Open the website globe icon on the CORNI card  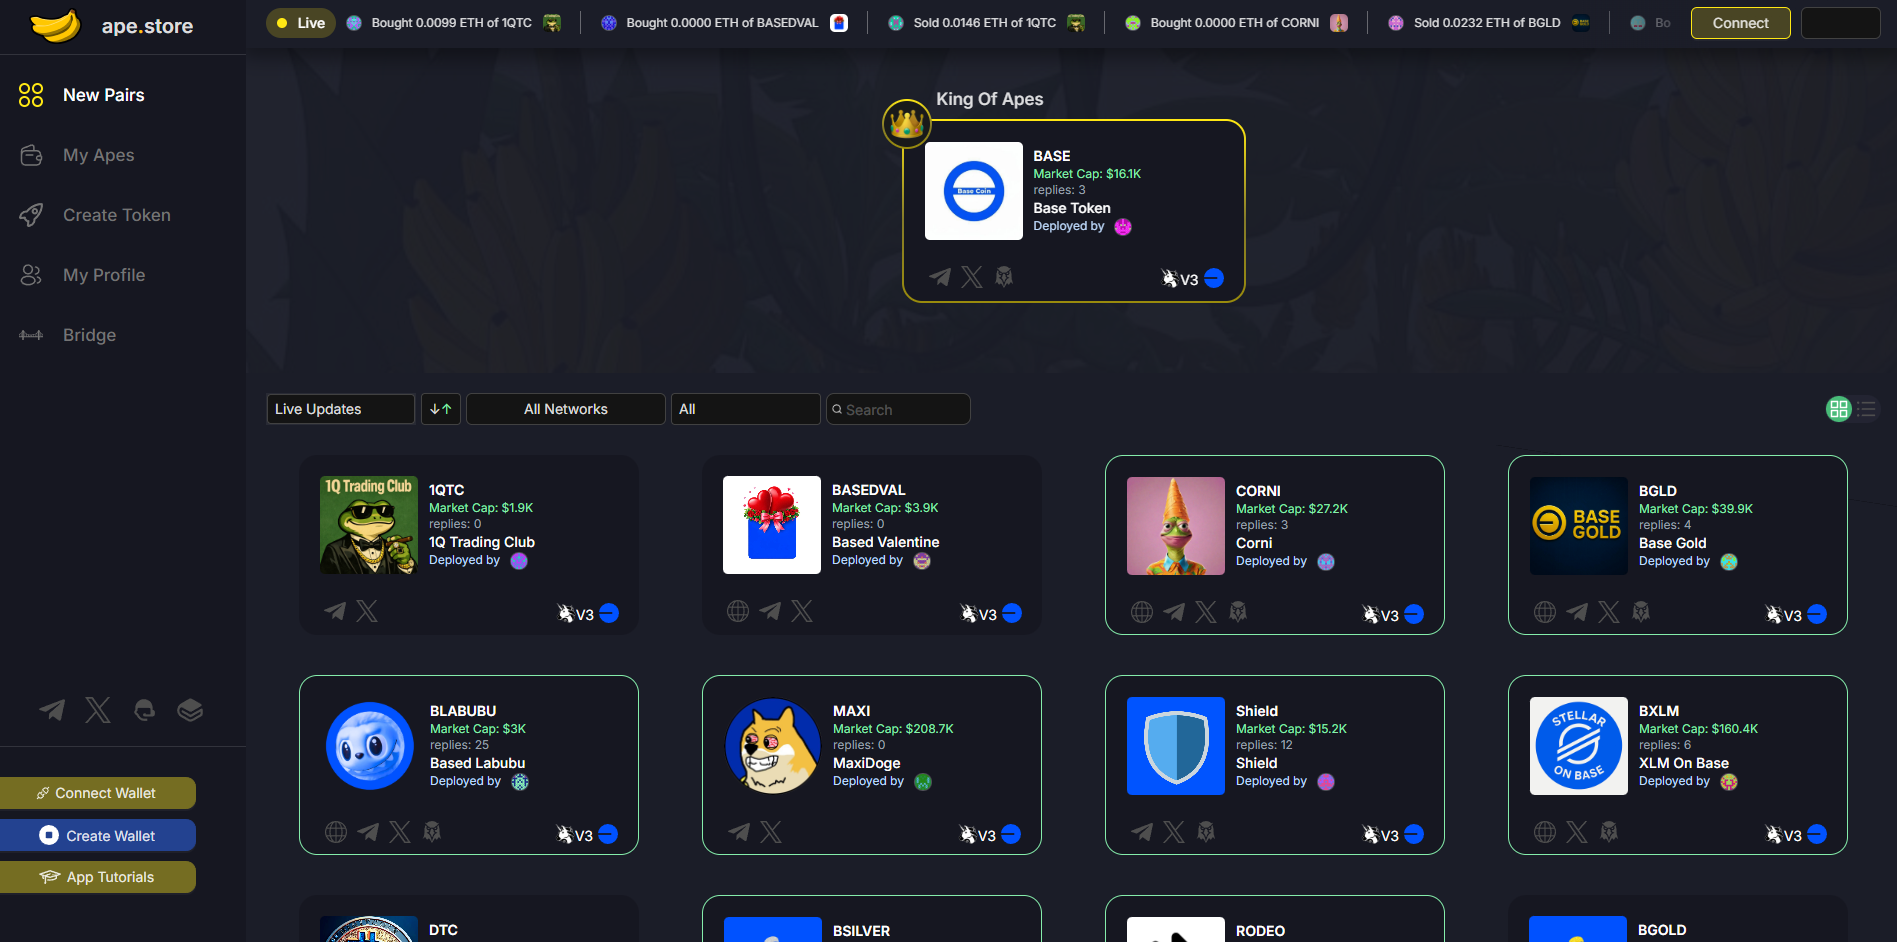[1141, 611]
